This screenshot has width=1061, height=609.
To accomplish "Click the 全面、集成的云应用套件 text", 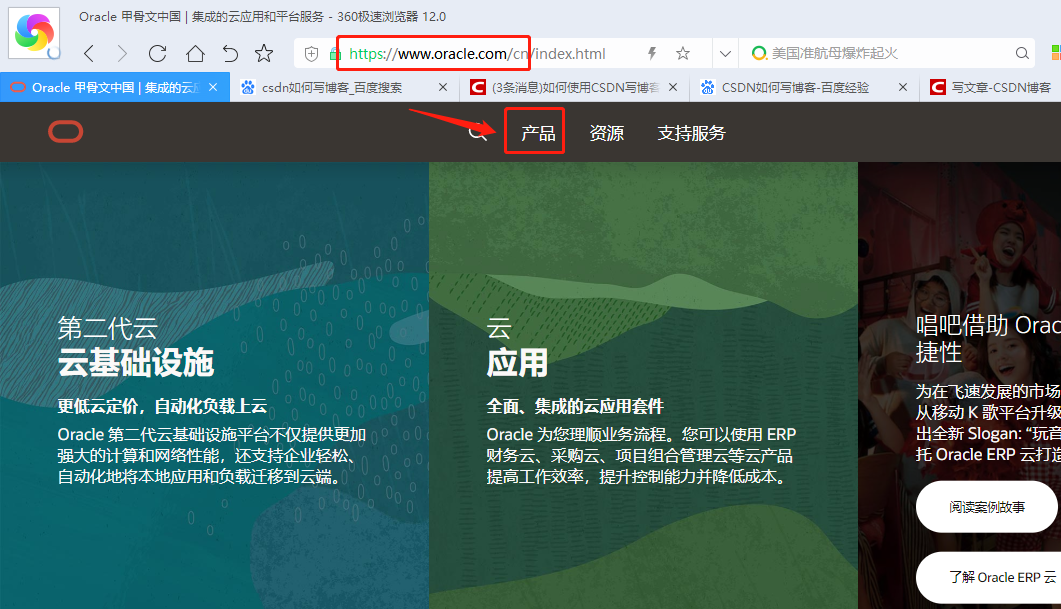I will (575, 406).
